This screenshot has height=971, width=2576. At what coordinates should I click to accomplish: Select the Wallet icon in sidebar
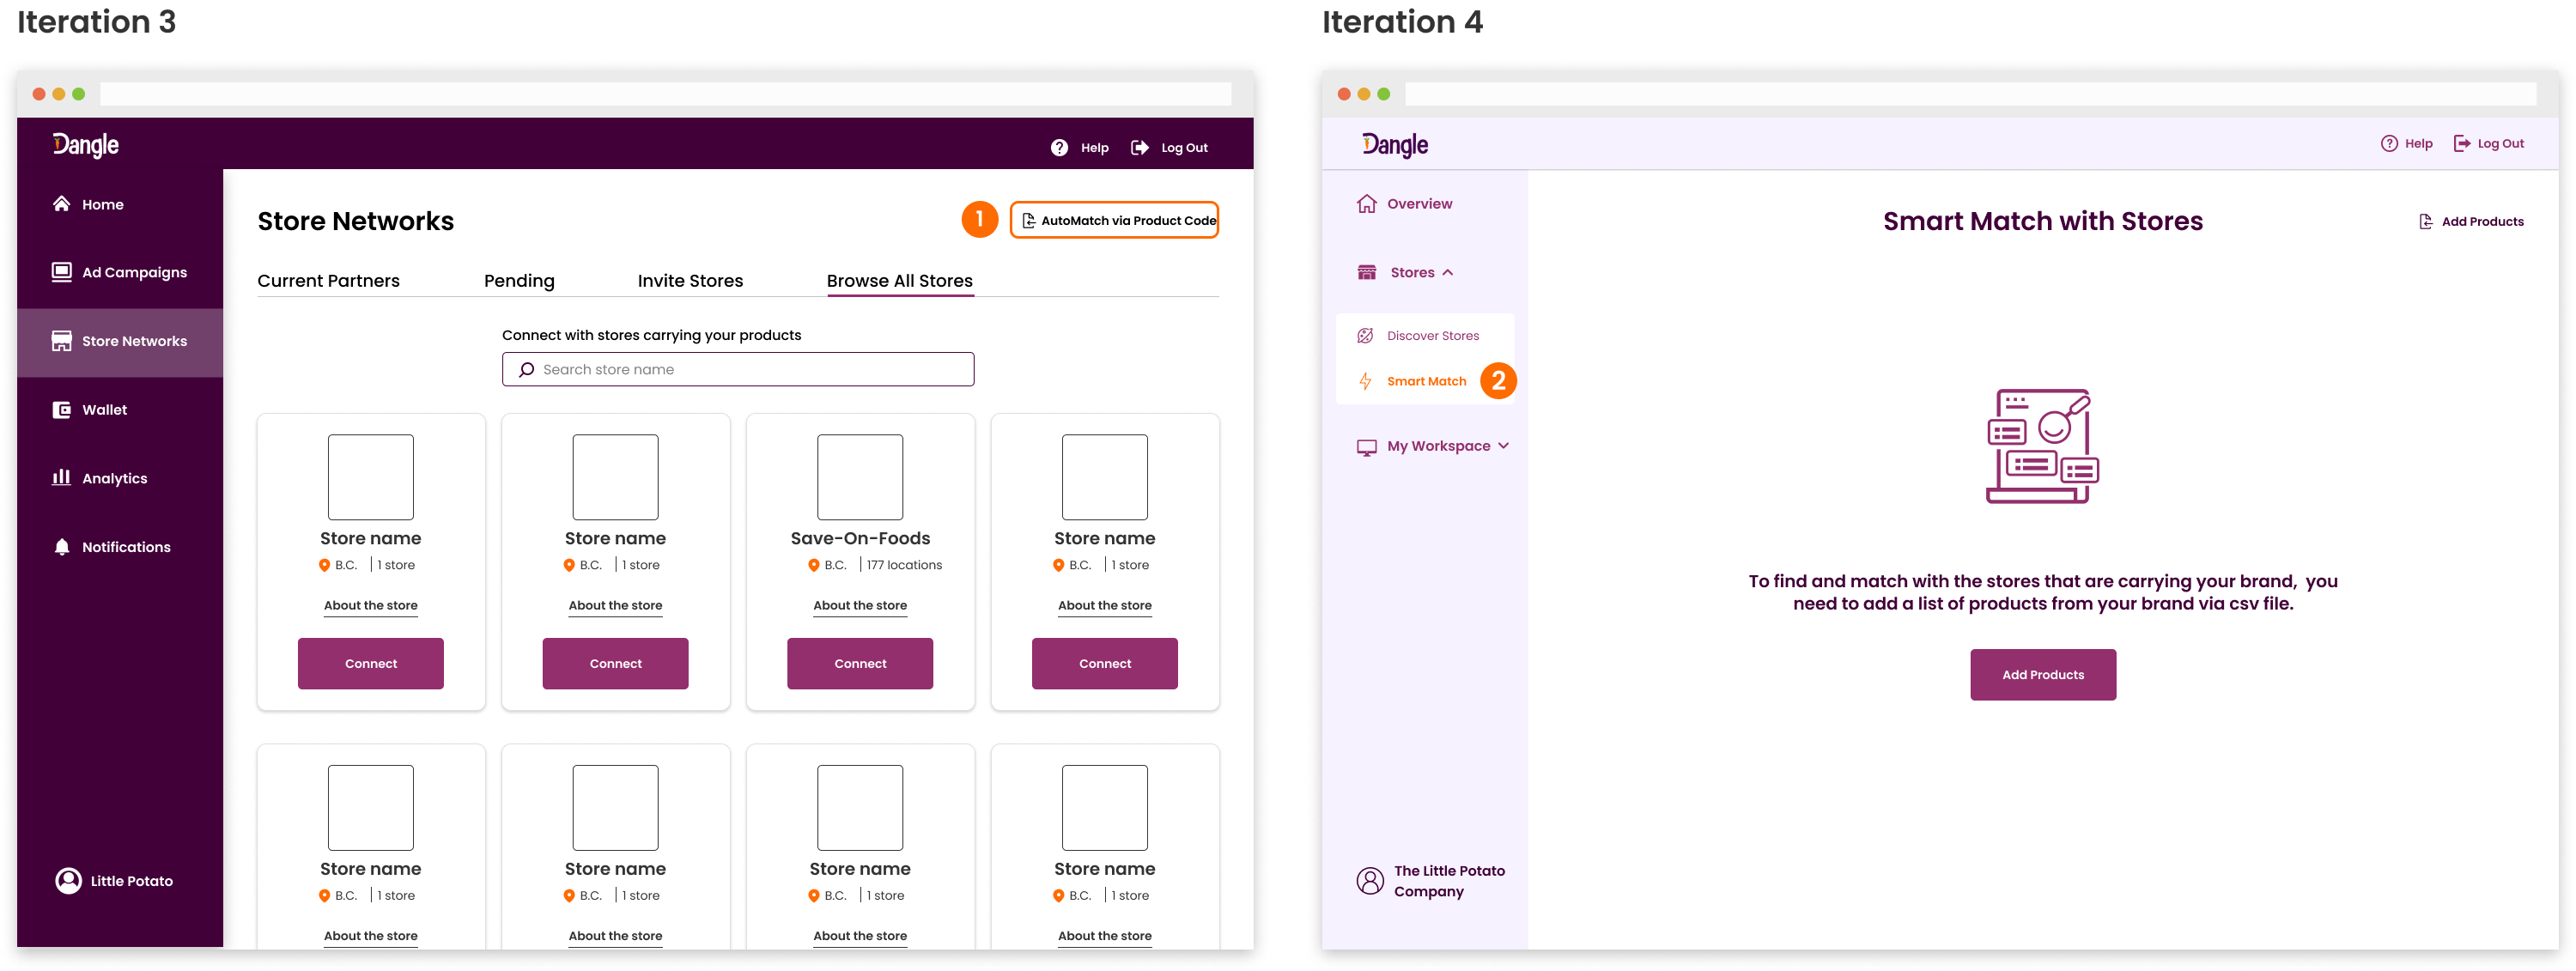[62, 410]
